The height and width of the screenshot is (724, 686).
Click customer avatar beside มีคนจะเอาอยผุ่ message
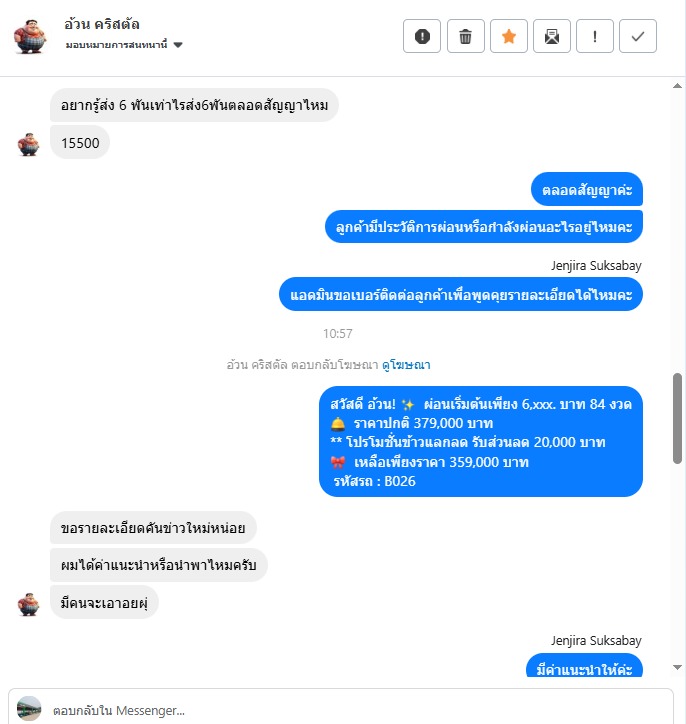tap(29, 604)
